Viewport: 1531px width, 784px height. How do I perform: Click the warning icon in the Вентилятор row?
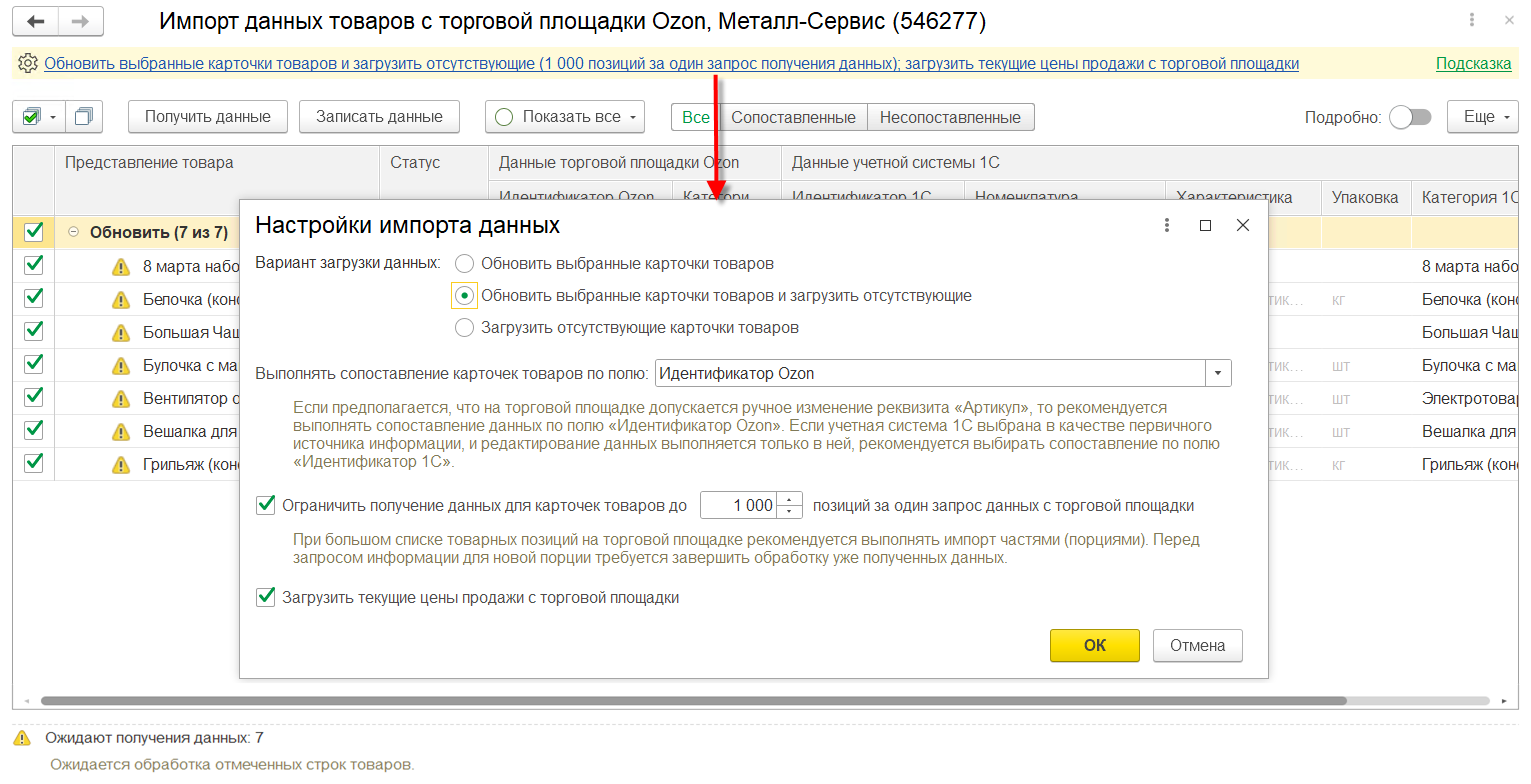pos(121,398)
